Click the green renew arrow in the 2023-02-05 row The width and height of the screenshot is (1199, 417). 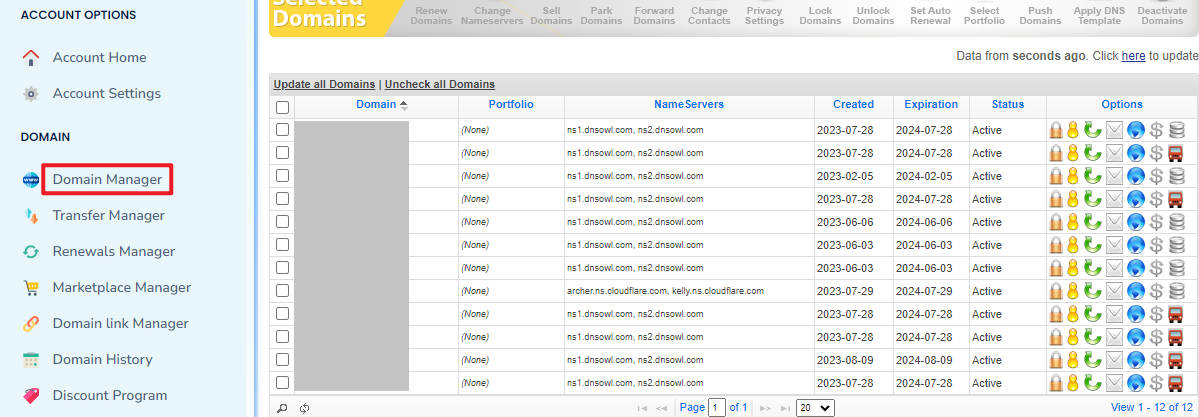pyautogui.click(x=1093, y=176)
